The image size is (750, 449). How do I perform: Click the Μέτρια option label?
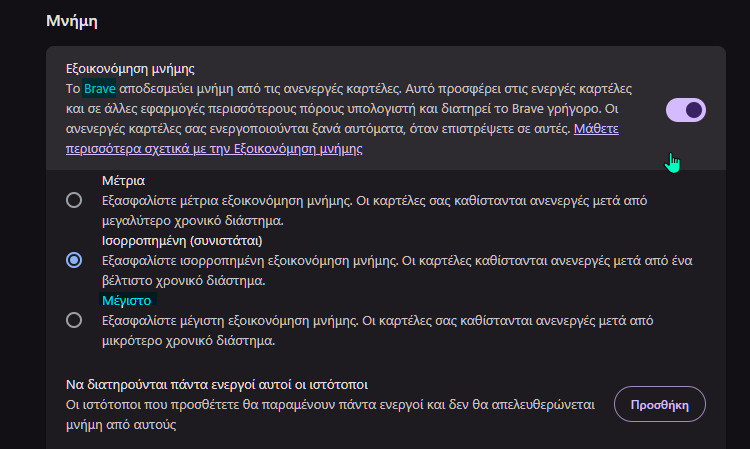point(124,181)
